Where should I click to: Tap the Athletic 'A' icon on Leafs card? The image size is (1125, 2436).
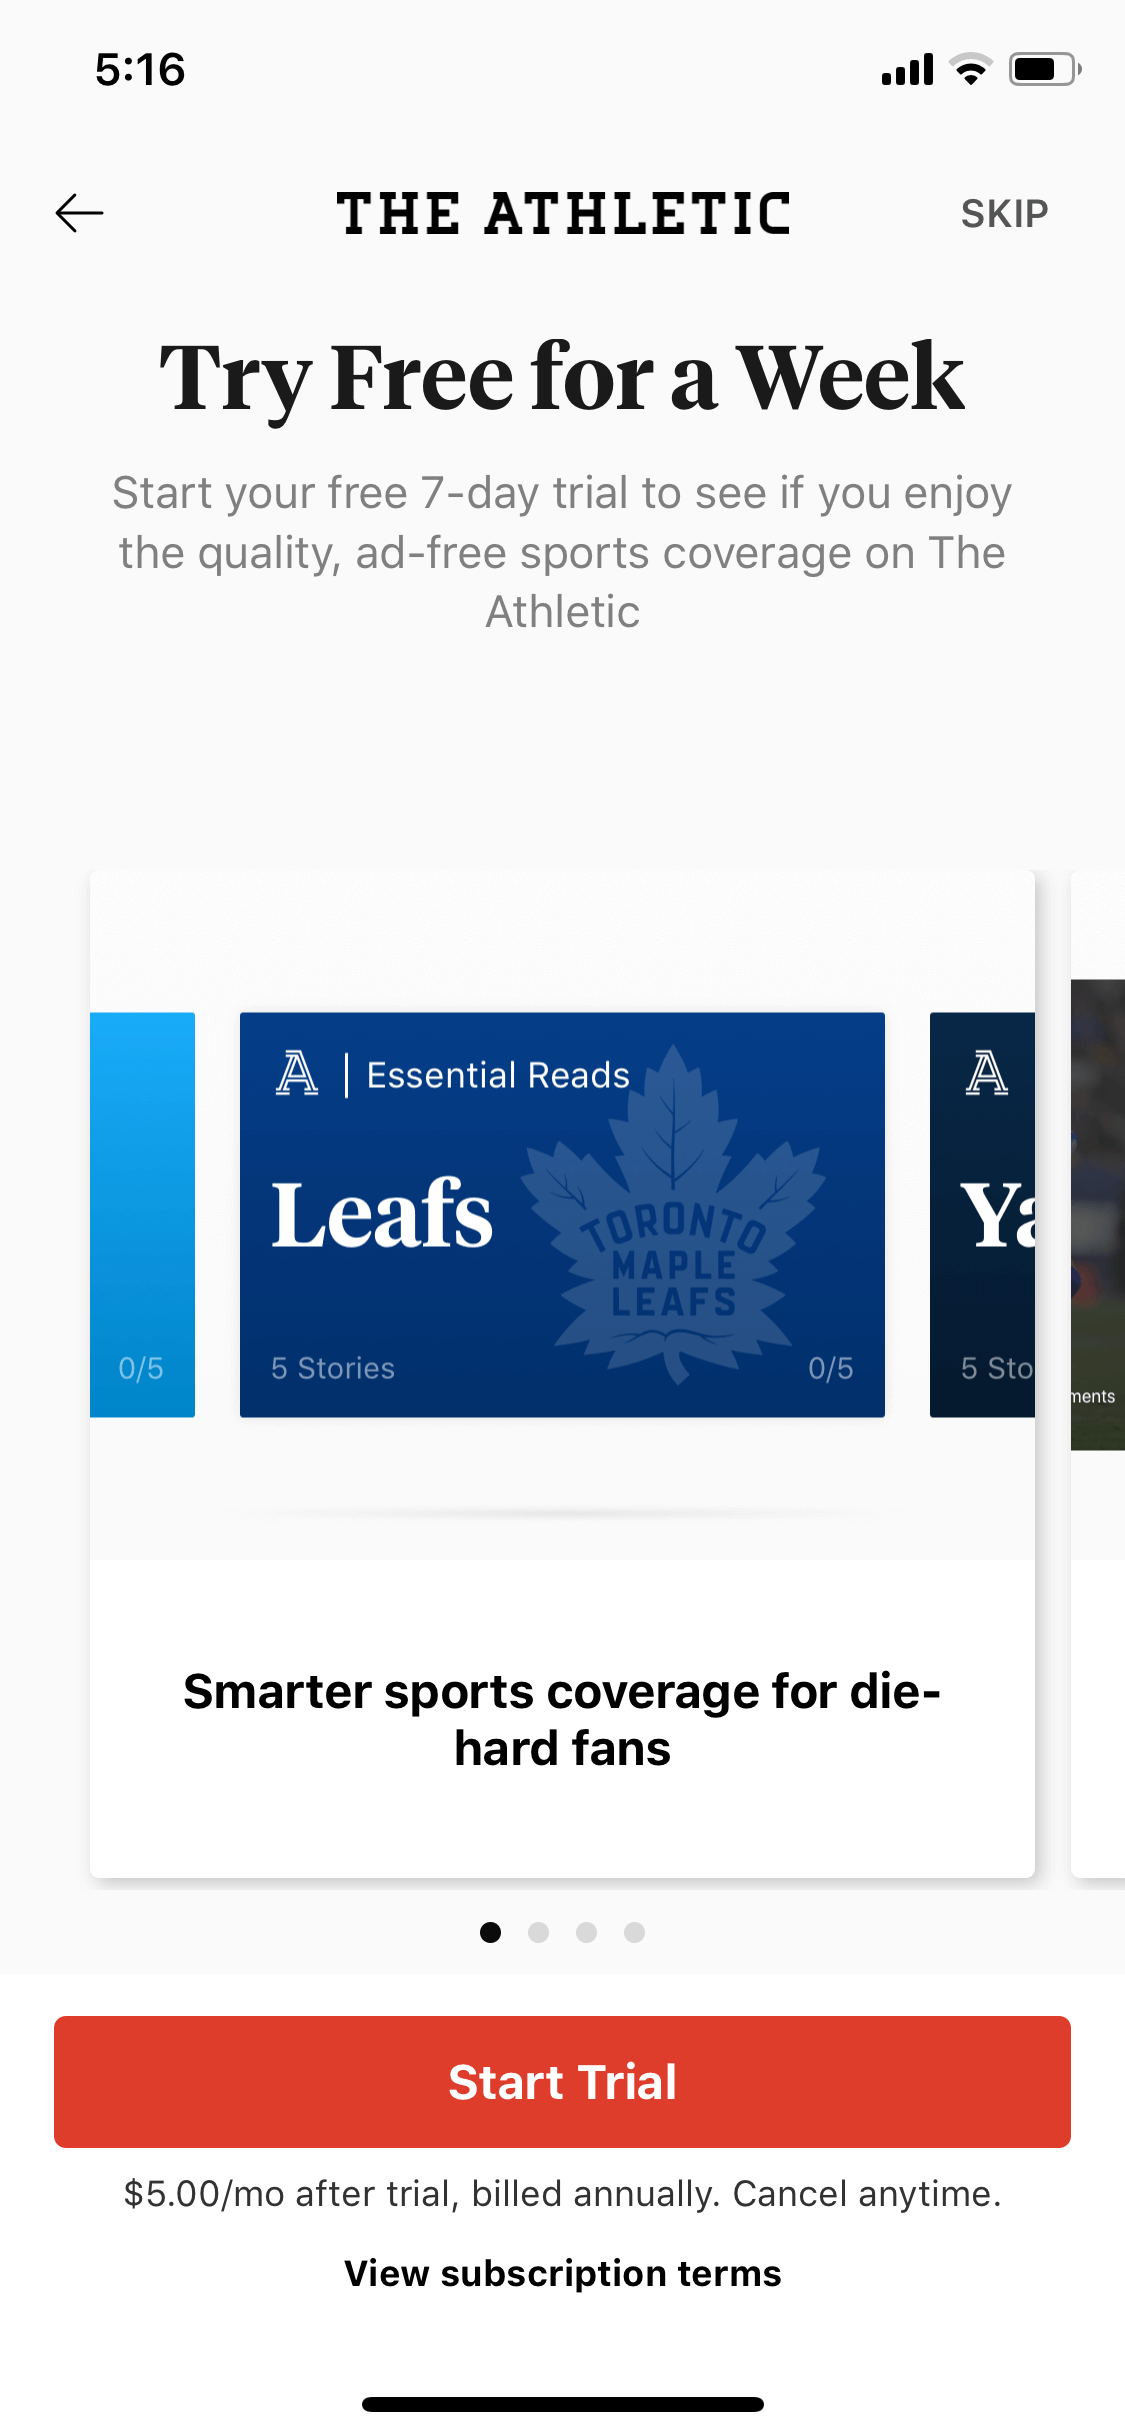click(x=297, y=1074)
